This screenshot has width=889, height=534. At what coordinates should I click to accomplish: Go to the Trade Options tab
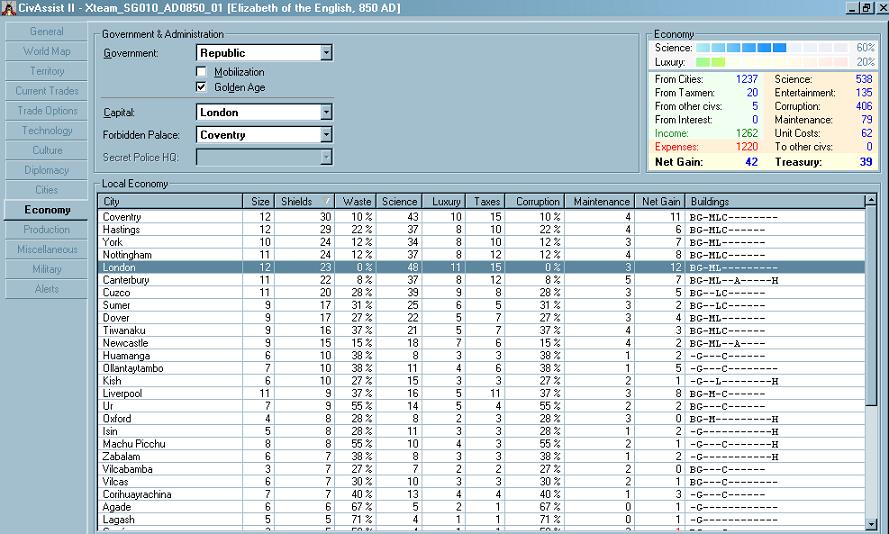point(46,111)
